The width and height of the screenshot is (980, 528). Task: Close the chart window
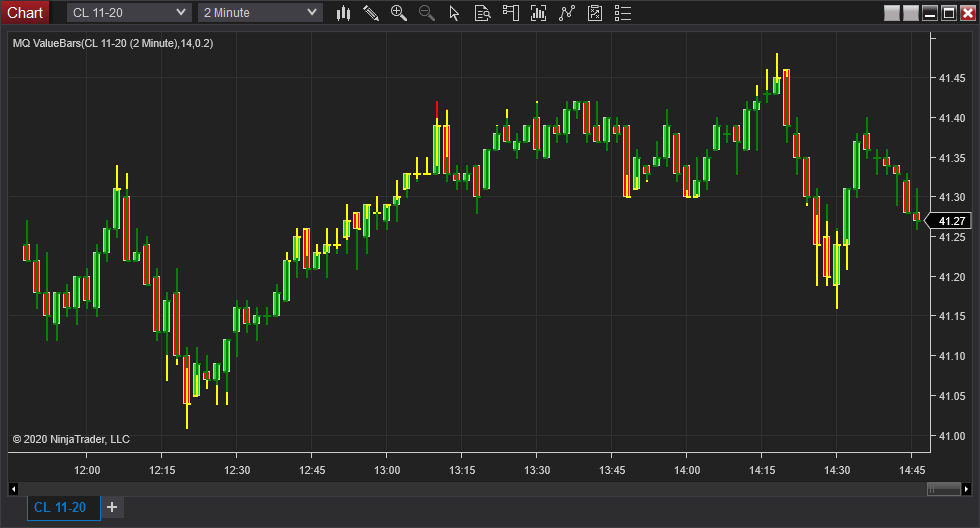coord(968,12)
